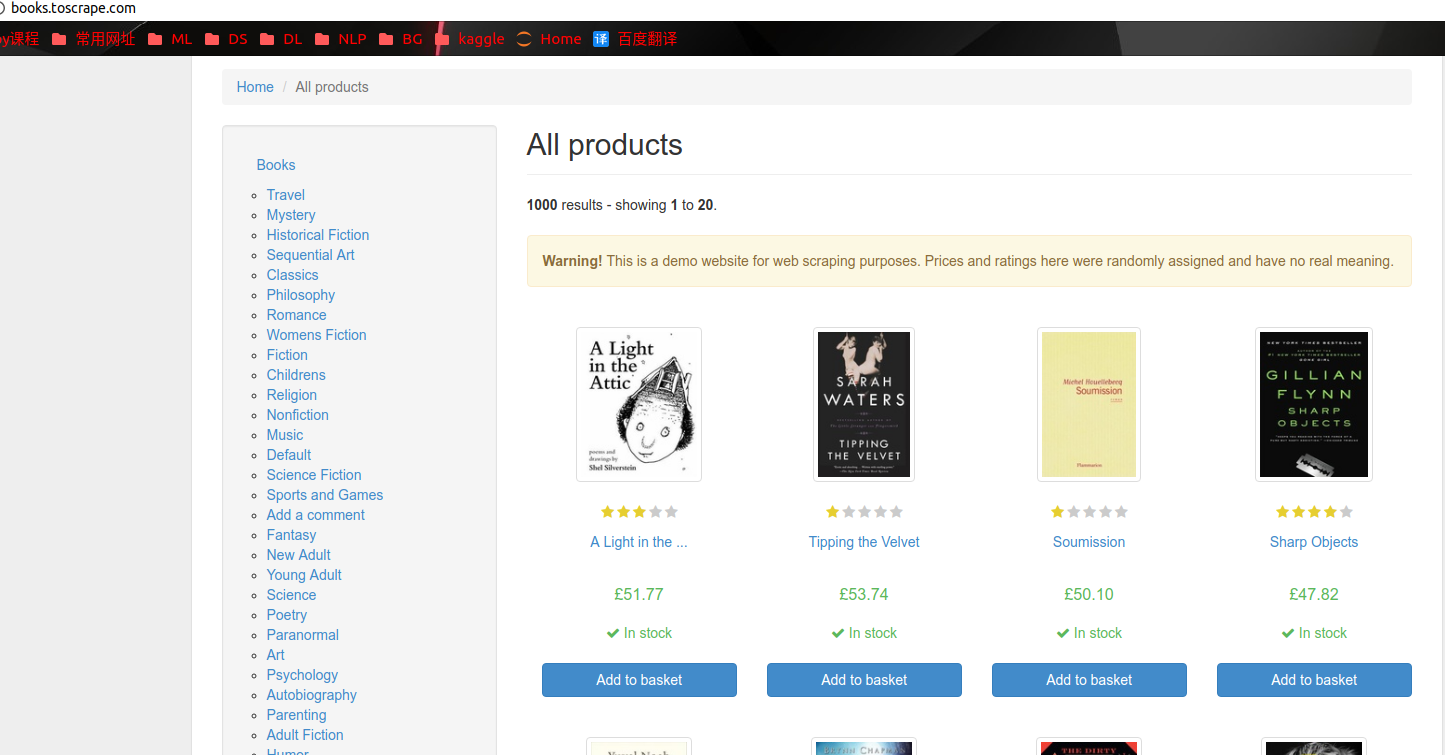
Task: Click the Jupyter Home bookmark icon
Action: pos(524,39)
